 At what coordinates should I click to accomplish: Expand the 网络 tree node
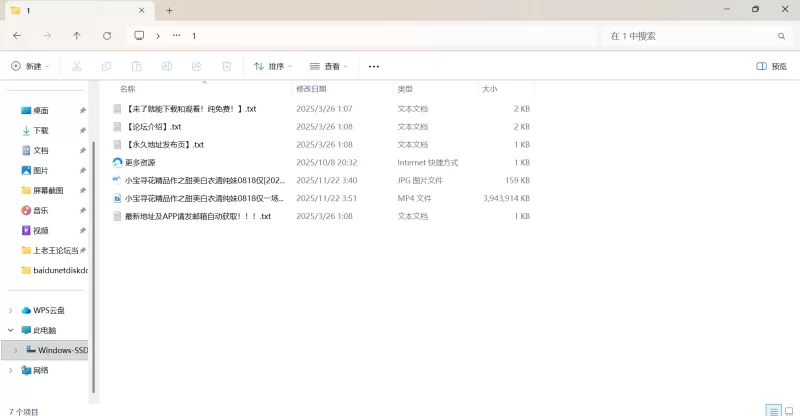[11, 370]
